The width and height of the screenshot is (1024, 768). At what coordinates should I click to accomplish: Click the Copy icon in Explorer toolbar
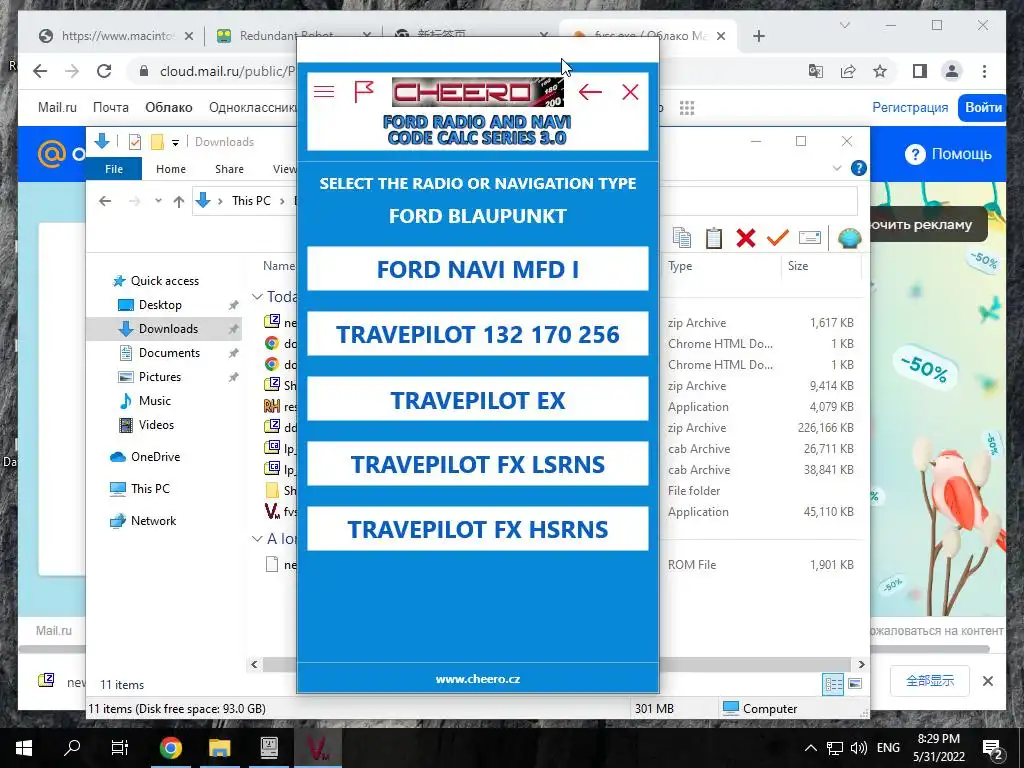(x=682, y=238)
